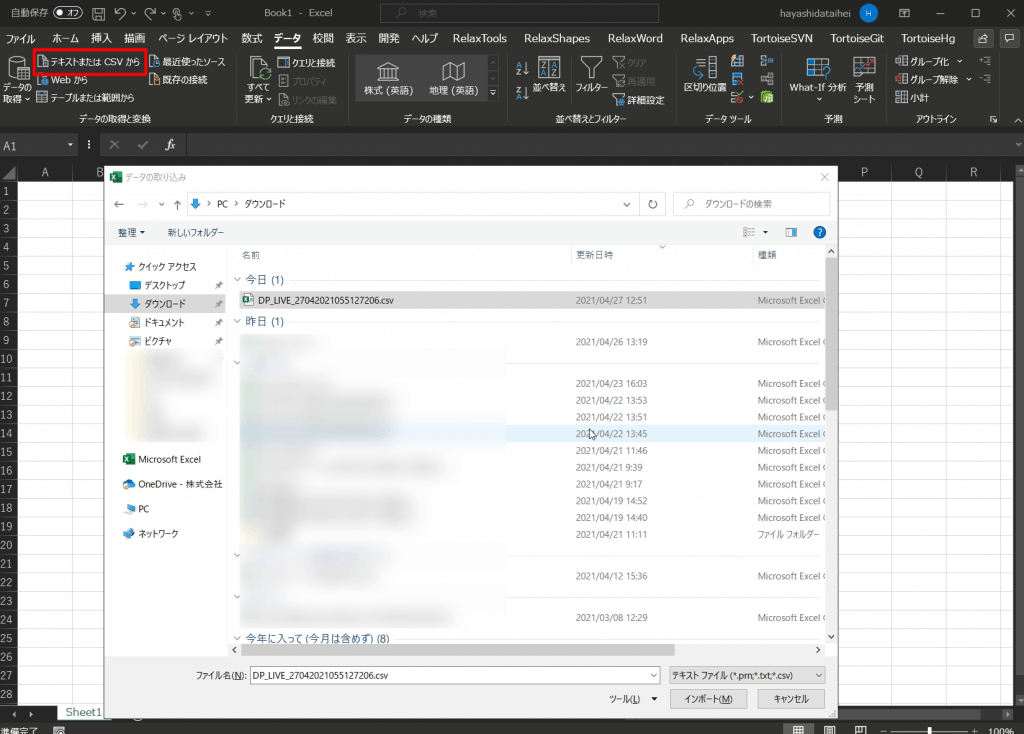Open the Tools dropdown menu
Image resolution: width=1024 pixels, height=734 pixels.
633,699
